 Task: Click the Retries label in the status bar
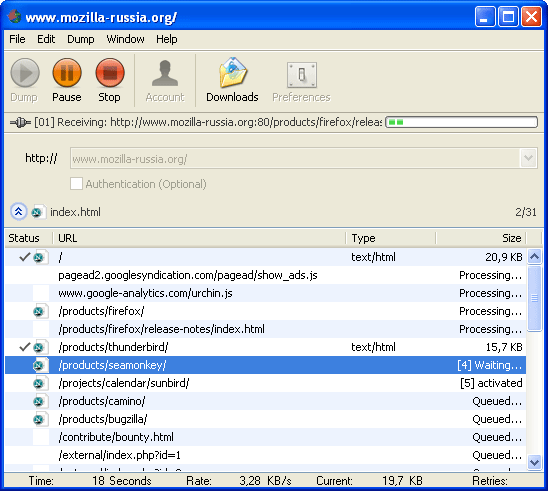(490, 481)
